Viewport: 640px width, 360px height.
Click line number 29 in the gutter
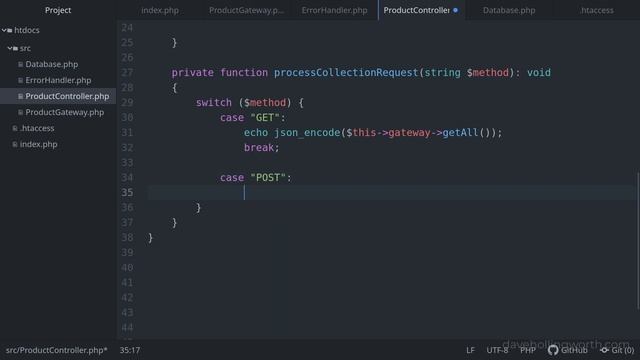[x=127, y=102]
